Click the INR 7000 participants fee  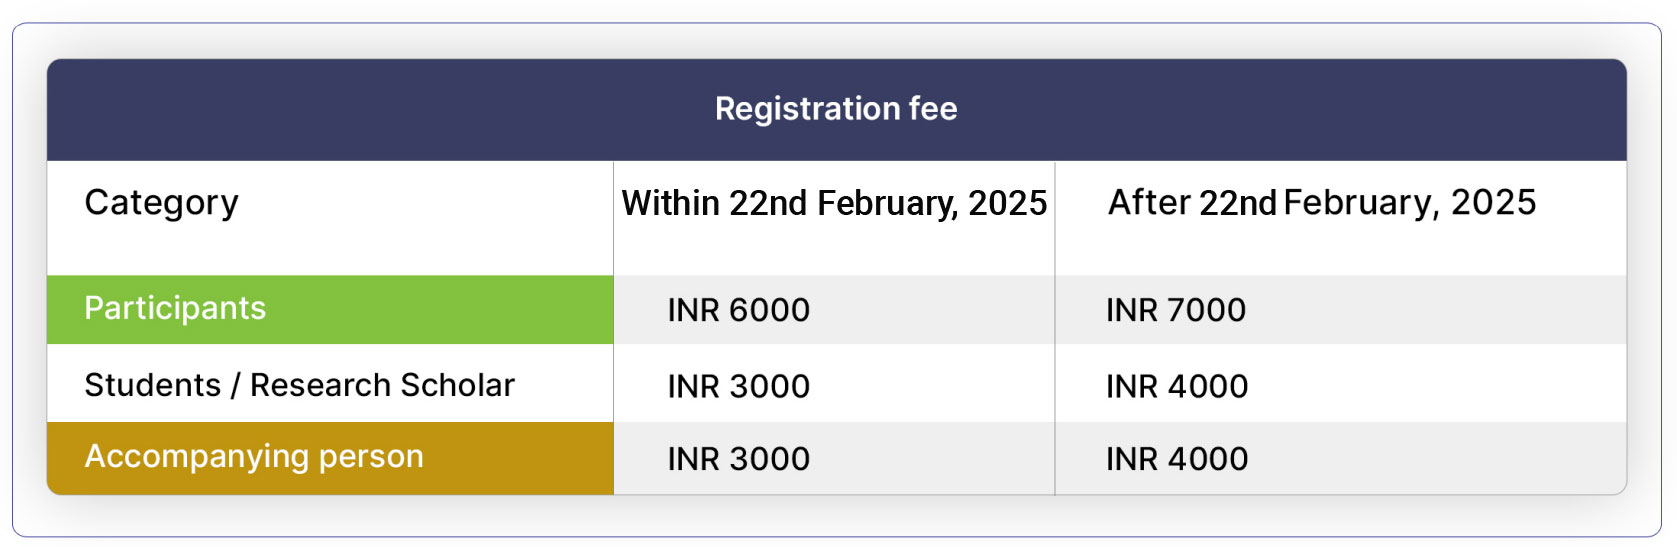pos(1176,310)
